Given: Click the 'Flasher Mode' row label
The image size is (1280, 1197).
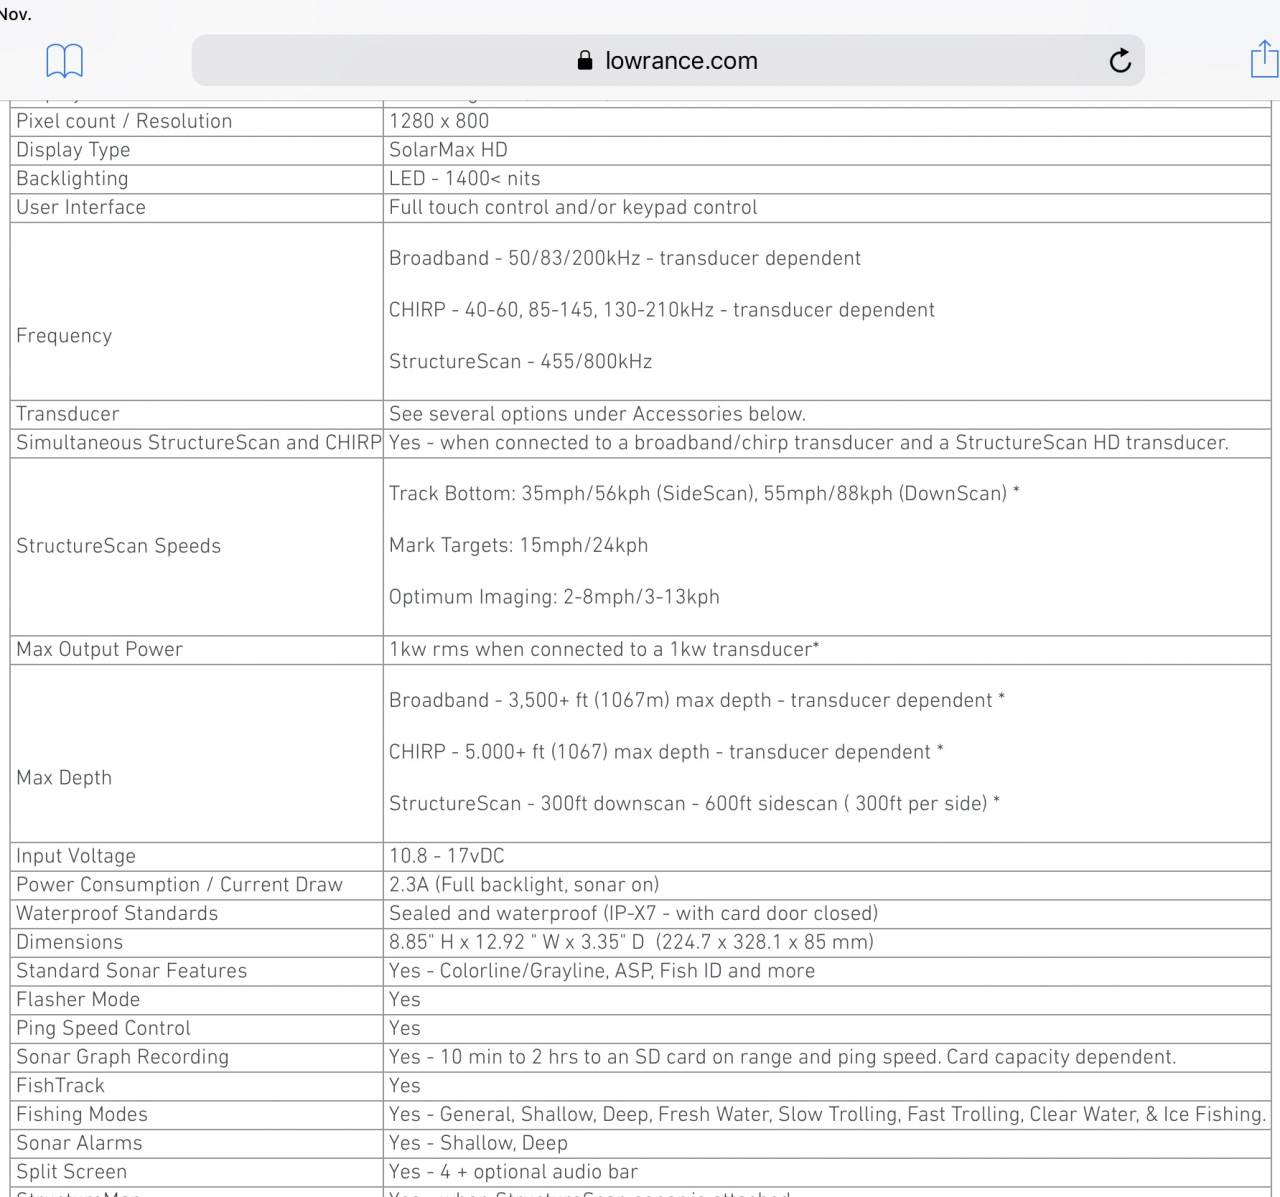Looking at the screenshot, I should click(78, 999).
